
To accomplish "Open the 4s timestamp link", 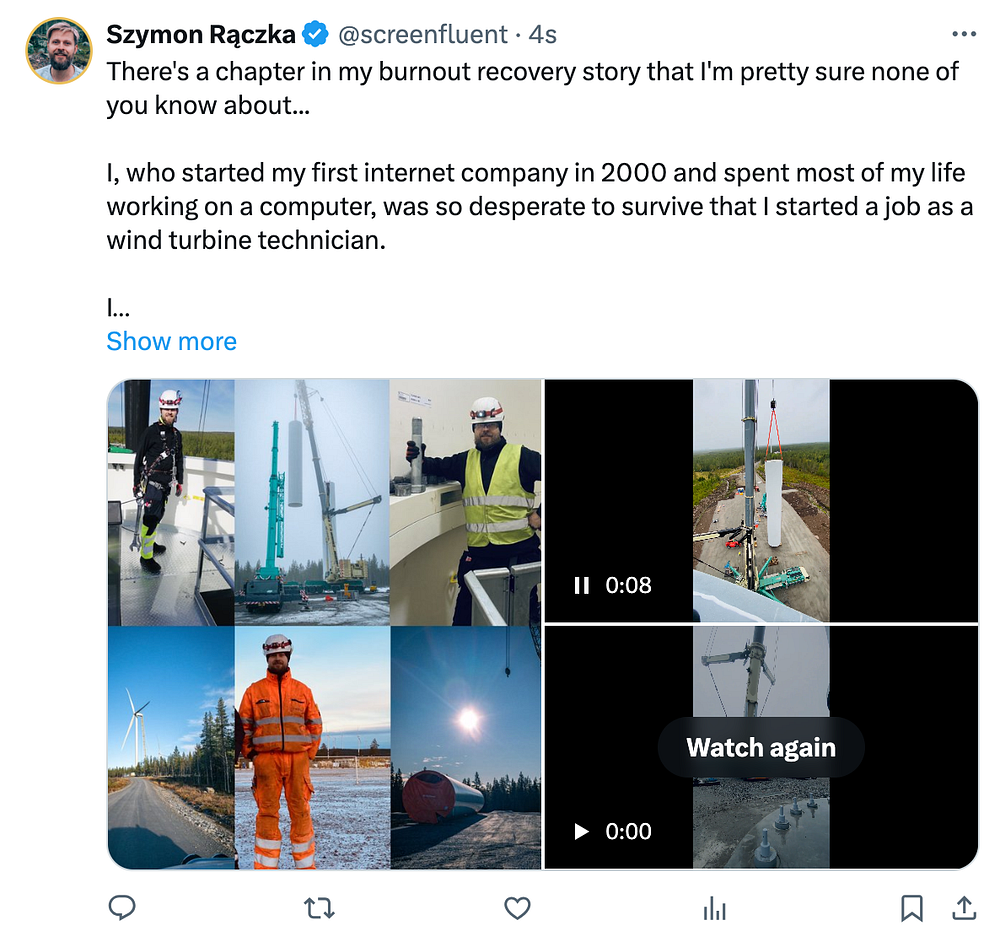I will click(543, 35).
